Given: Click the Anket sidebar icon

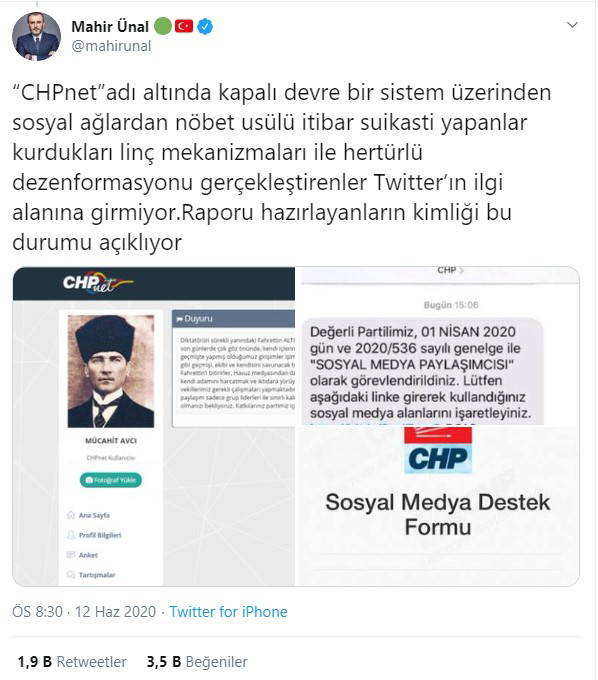Looking at the screenshot, I should coord(71,555).
